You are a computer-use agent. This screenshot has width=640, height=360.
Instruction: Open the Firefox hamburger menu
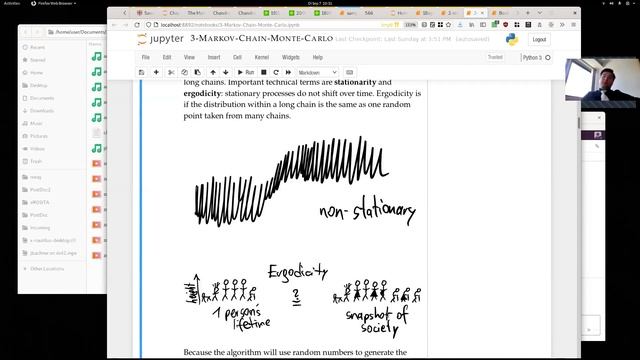573,25
